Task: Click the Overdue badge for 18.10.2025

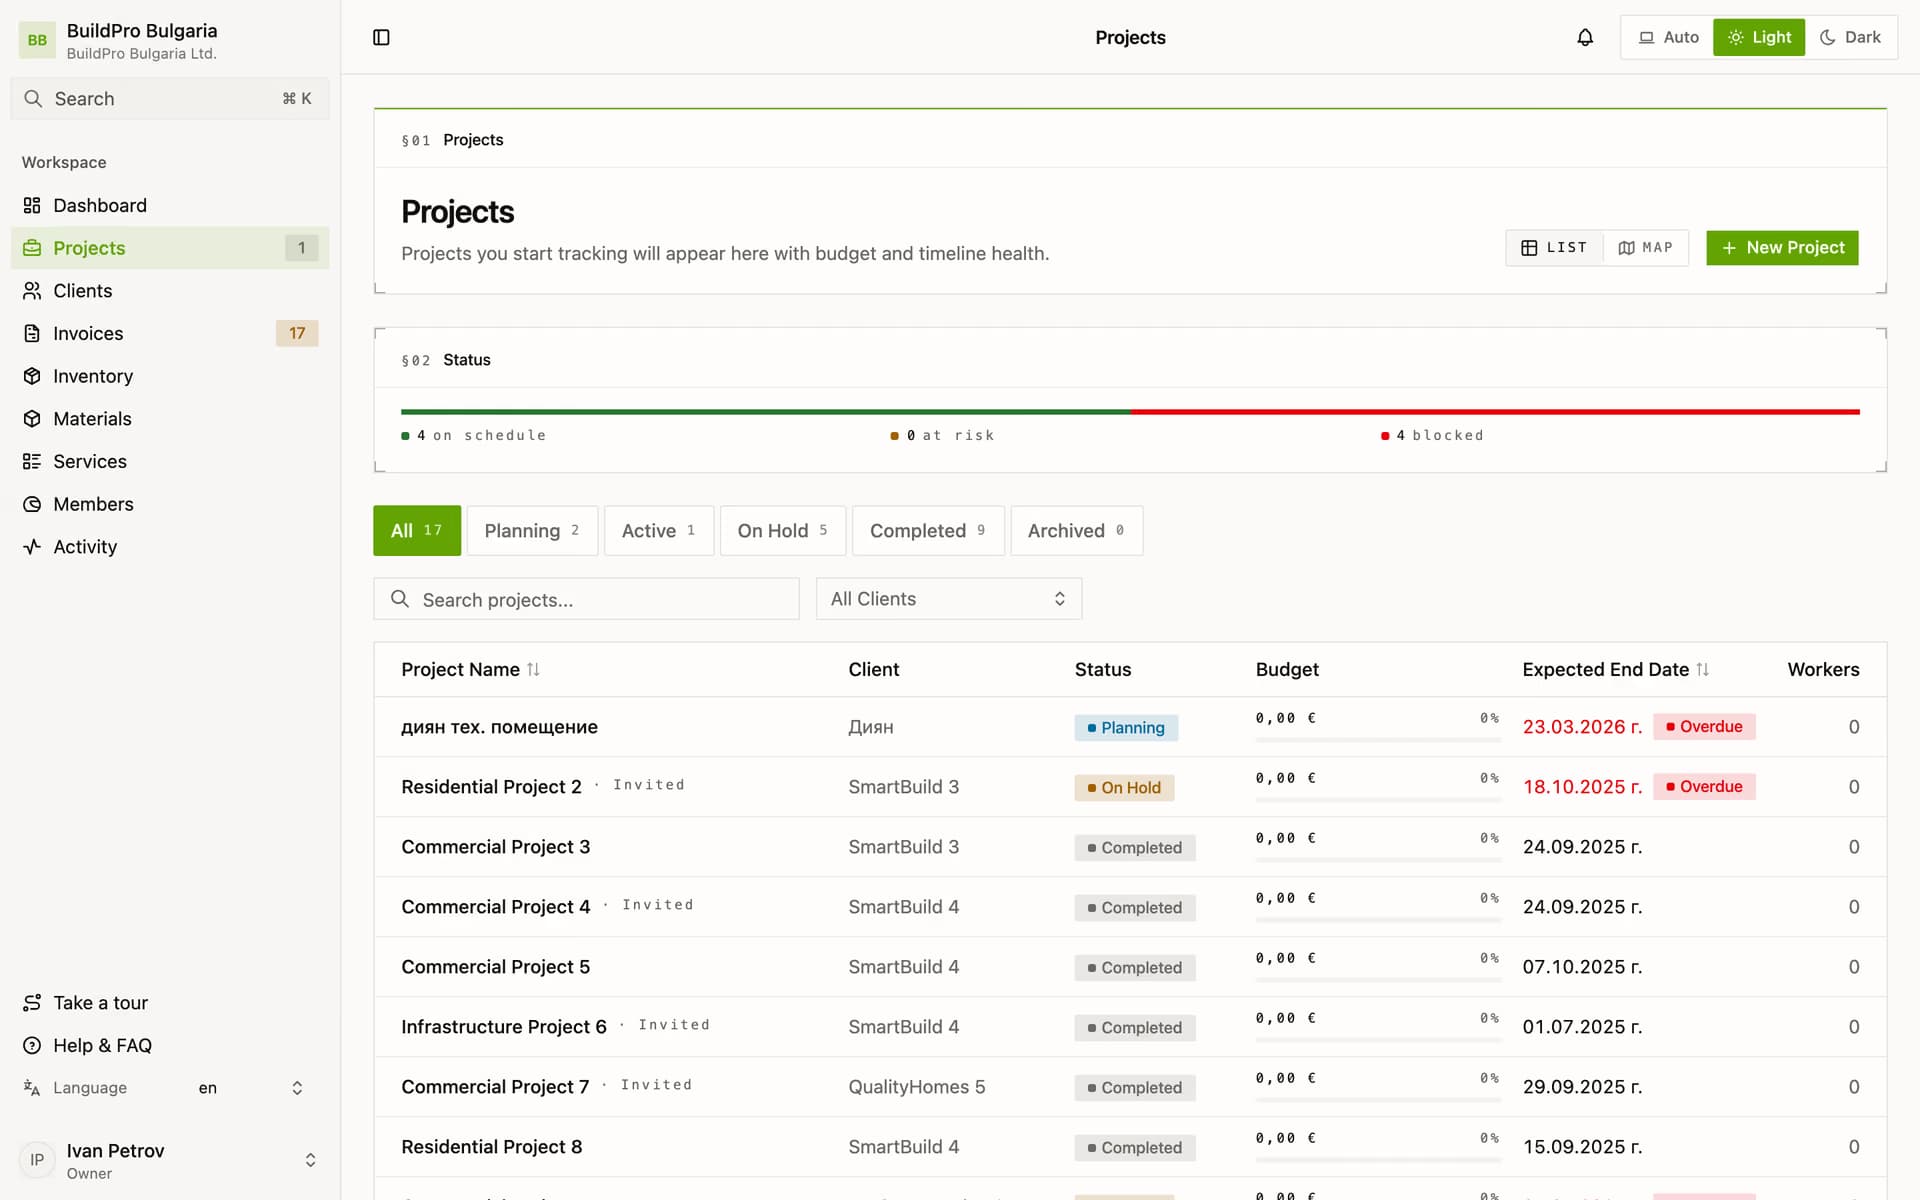Action: click(x=1704, y=787)
